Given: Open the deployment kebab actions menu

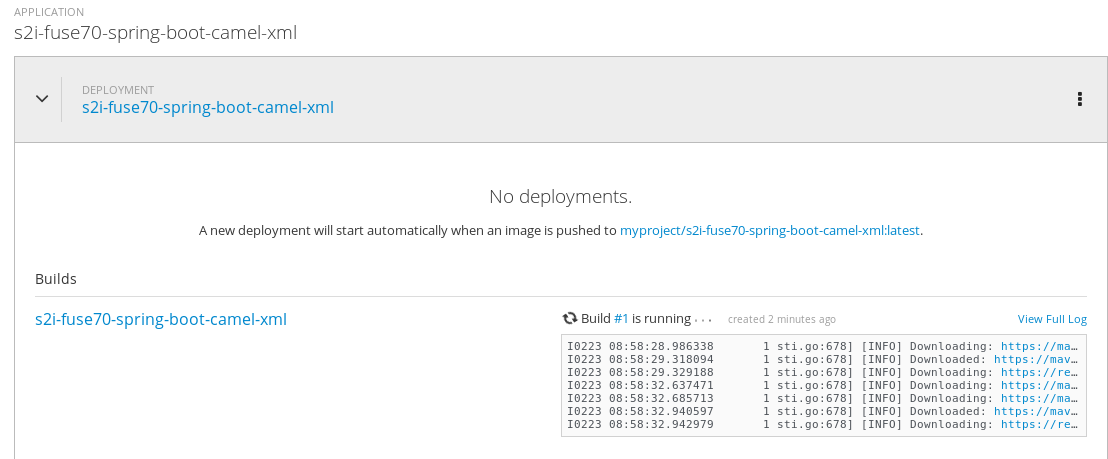Looking at the screenshot, I should [1079, 99].
